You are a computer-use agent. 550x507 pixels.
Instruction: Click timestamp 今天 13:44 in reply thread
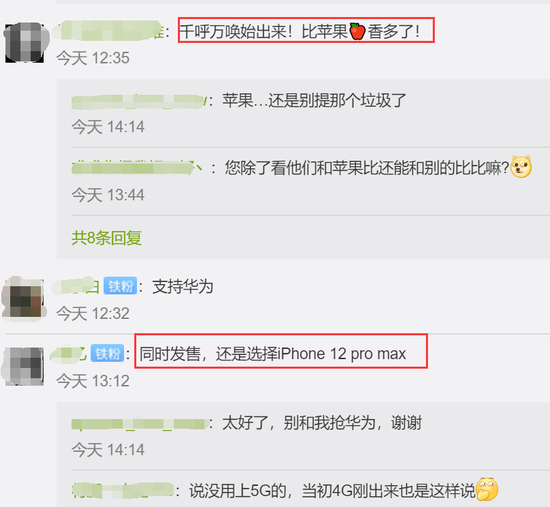[x=108, y=195]
